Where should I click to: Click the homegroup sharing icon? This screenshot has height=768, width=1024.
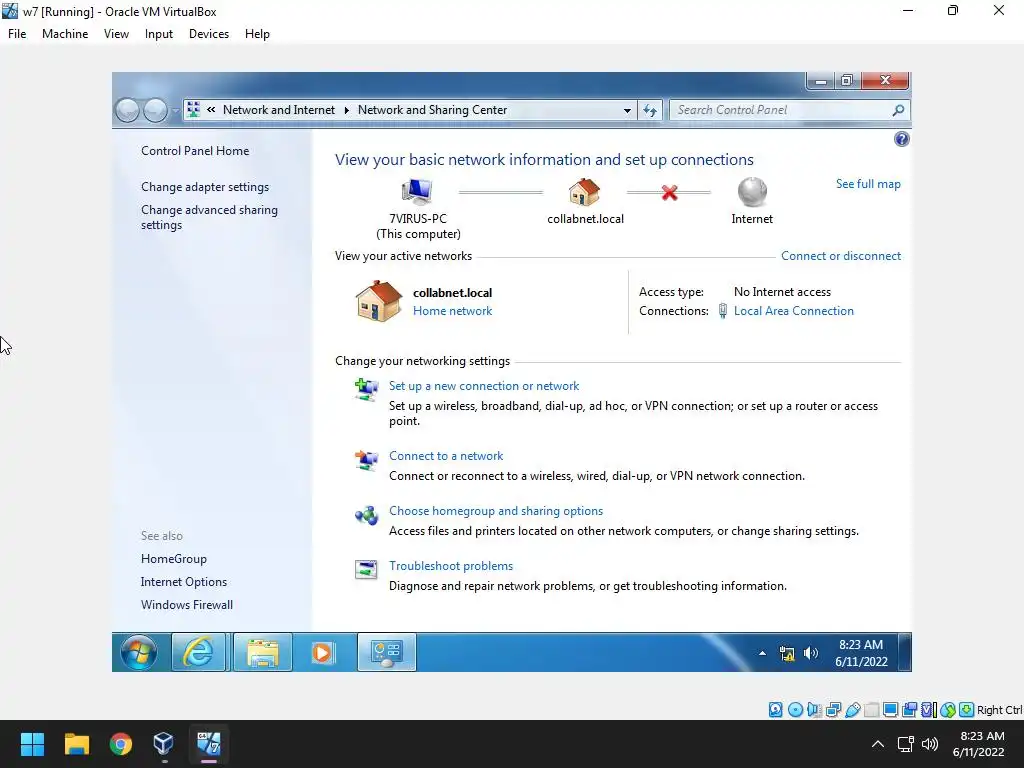coord(366,515)
